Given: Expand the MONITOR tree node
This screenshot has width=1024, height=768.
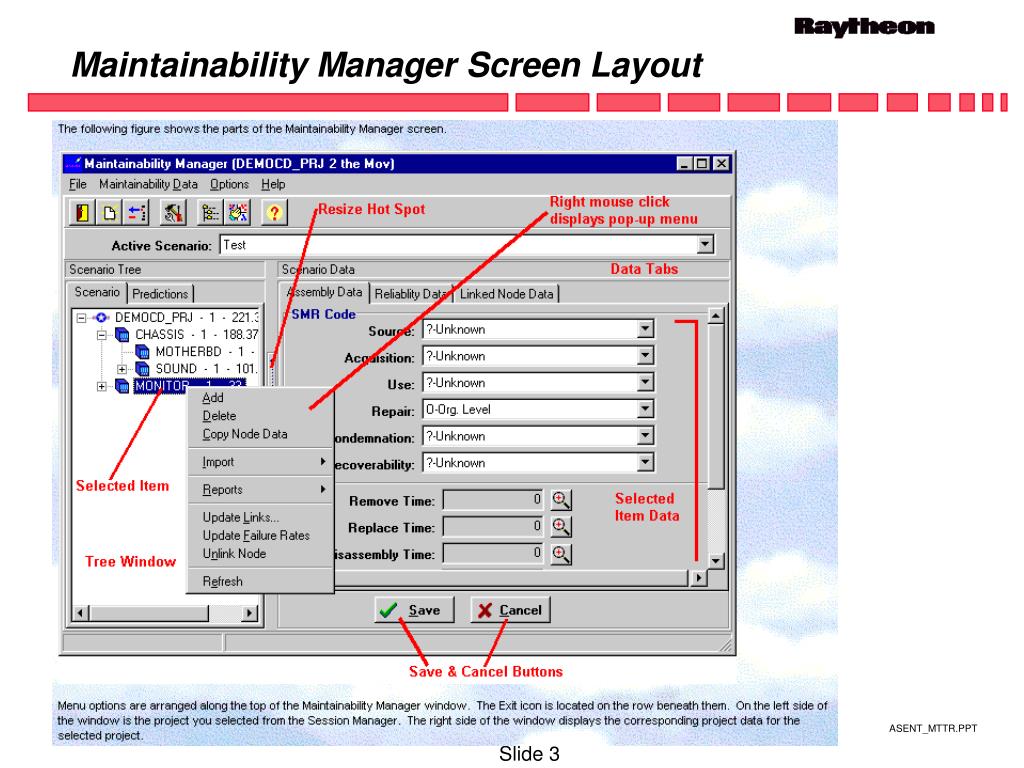Looking at the screenshot, I should click(x=102, y=386).
